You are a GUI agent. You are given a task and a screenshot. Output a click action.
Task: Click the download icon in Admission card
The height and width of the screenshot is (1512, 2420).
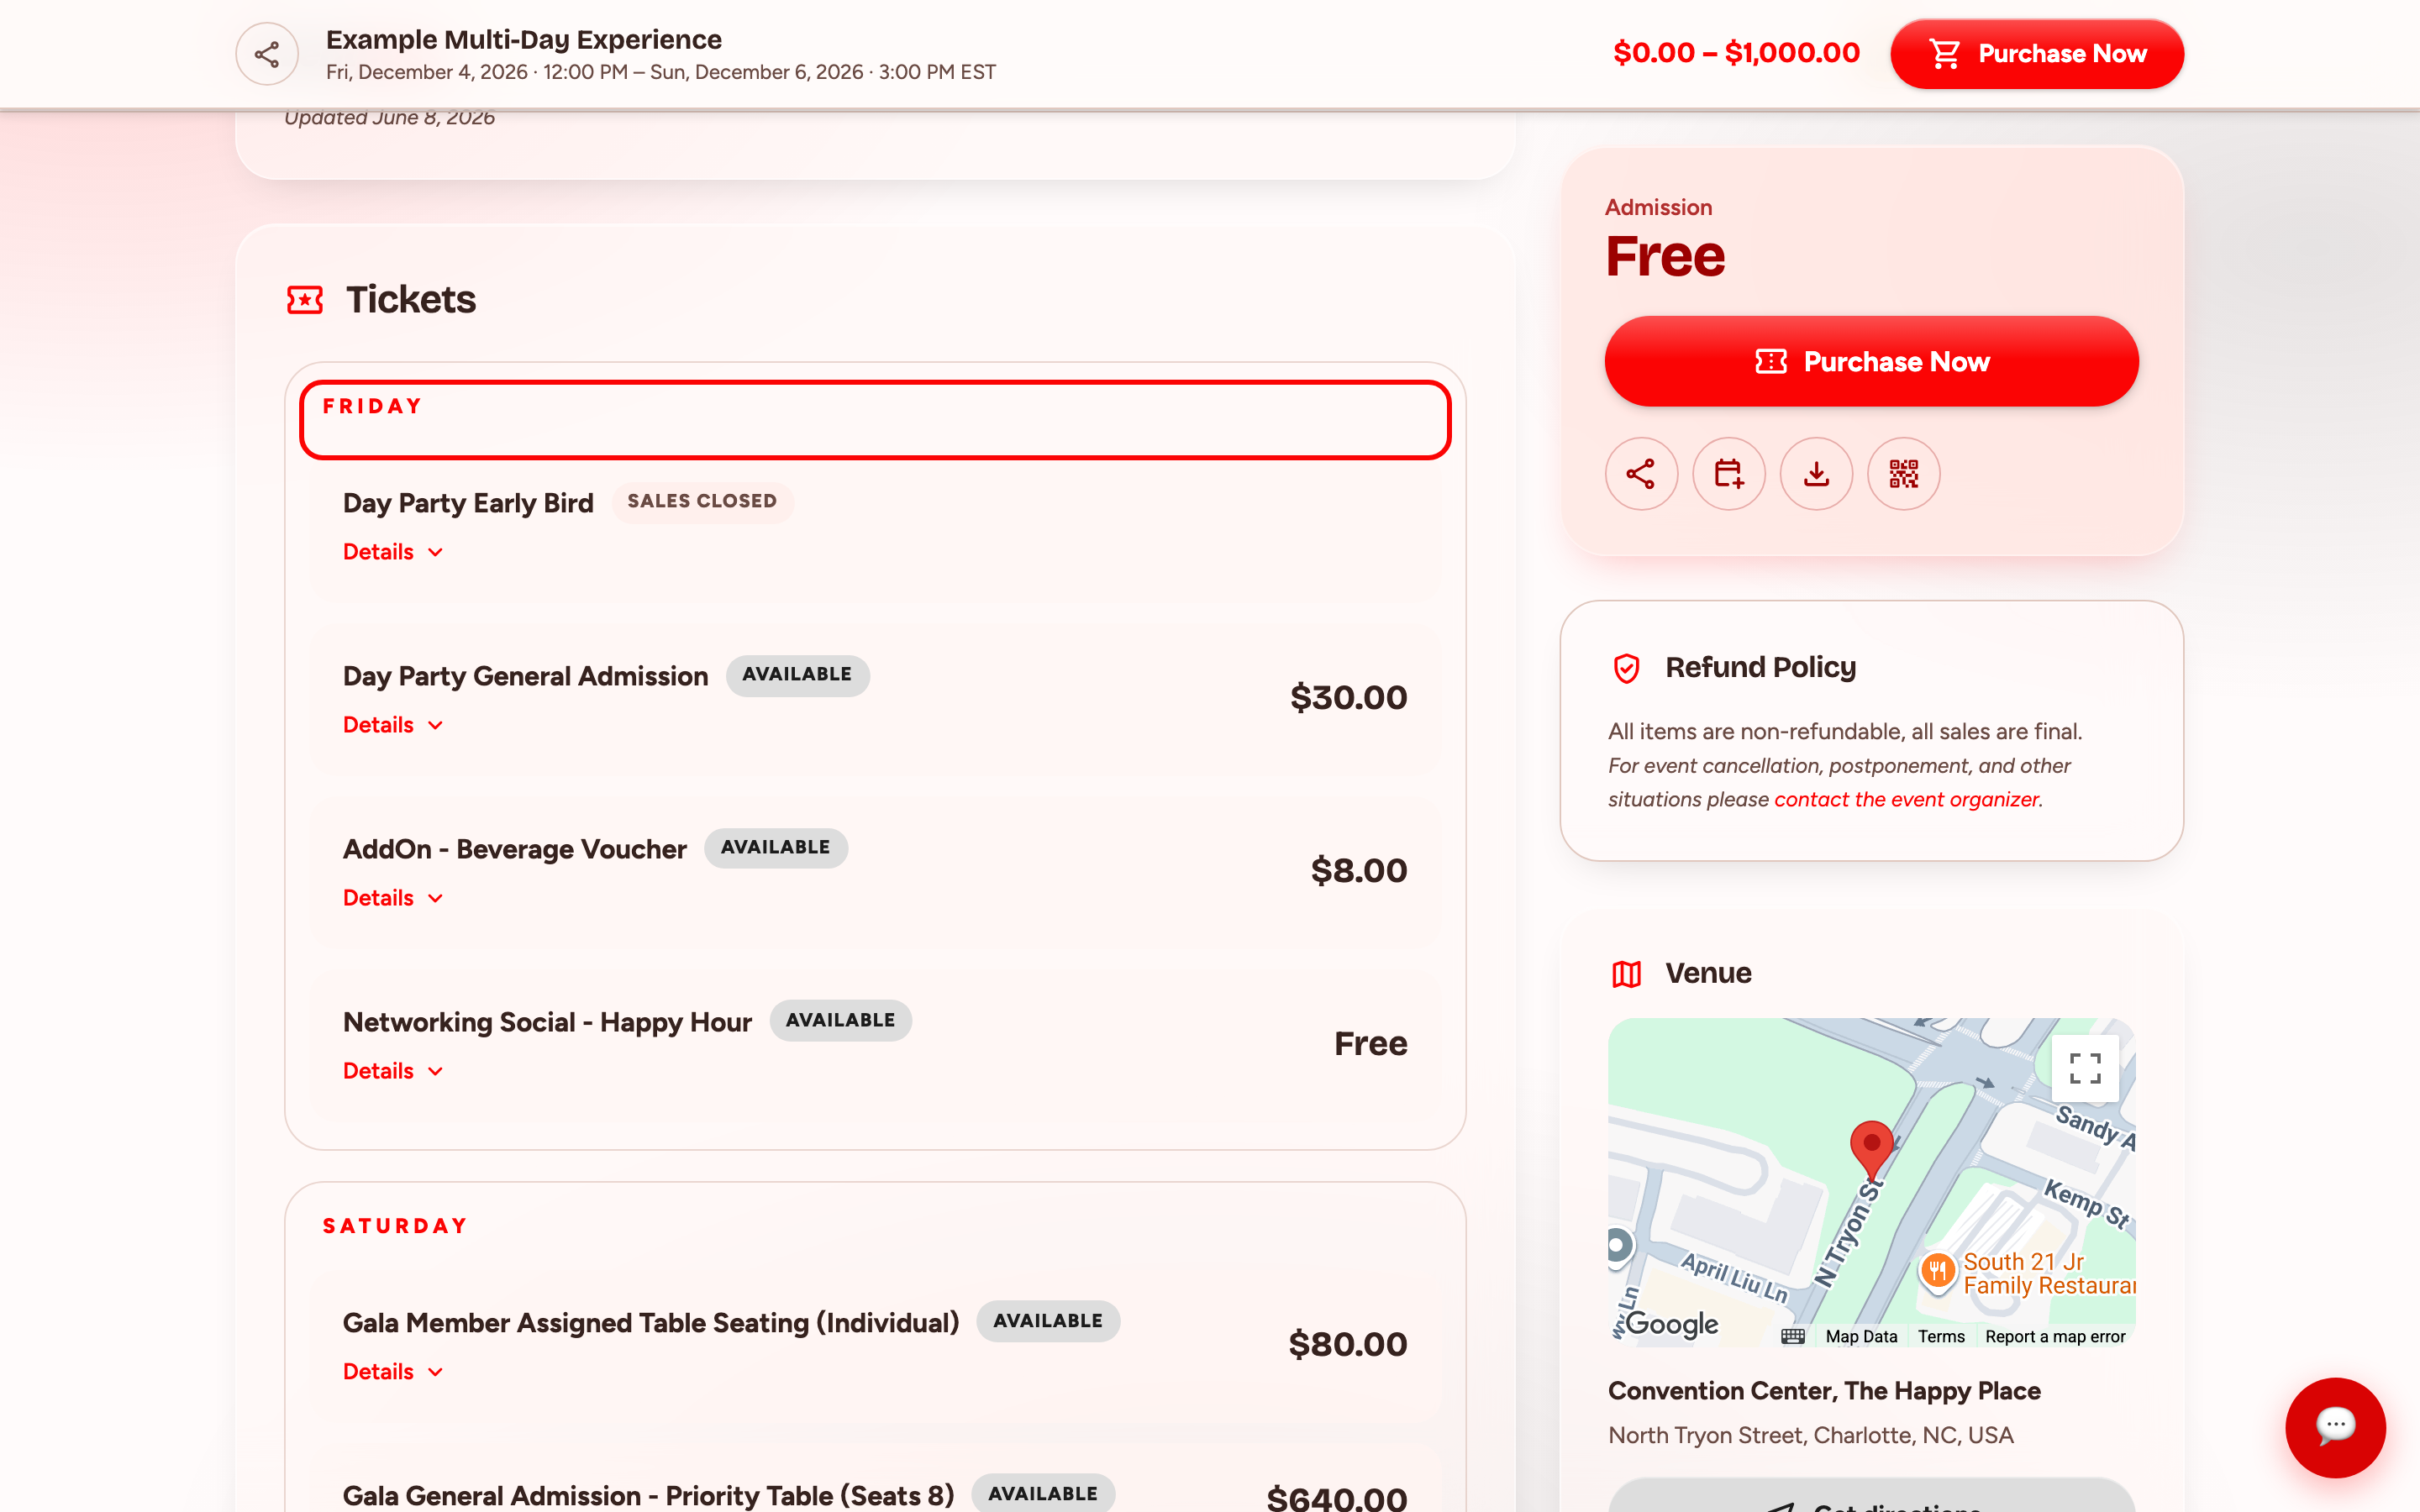pos(1816,474)
